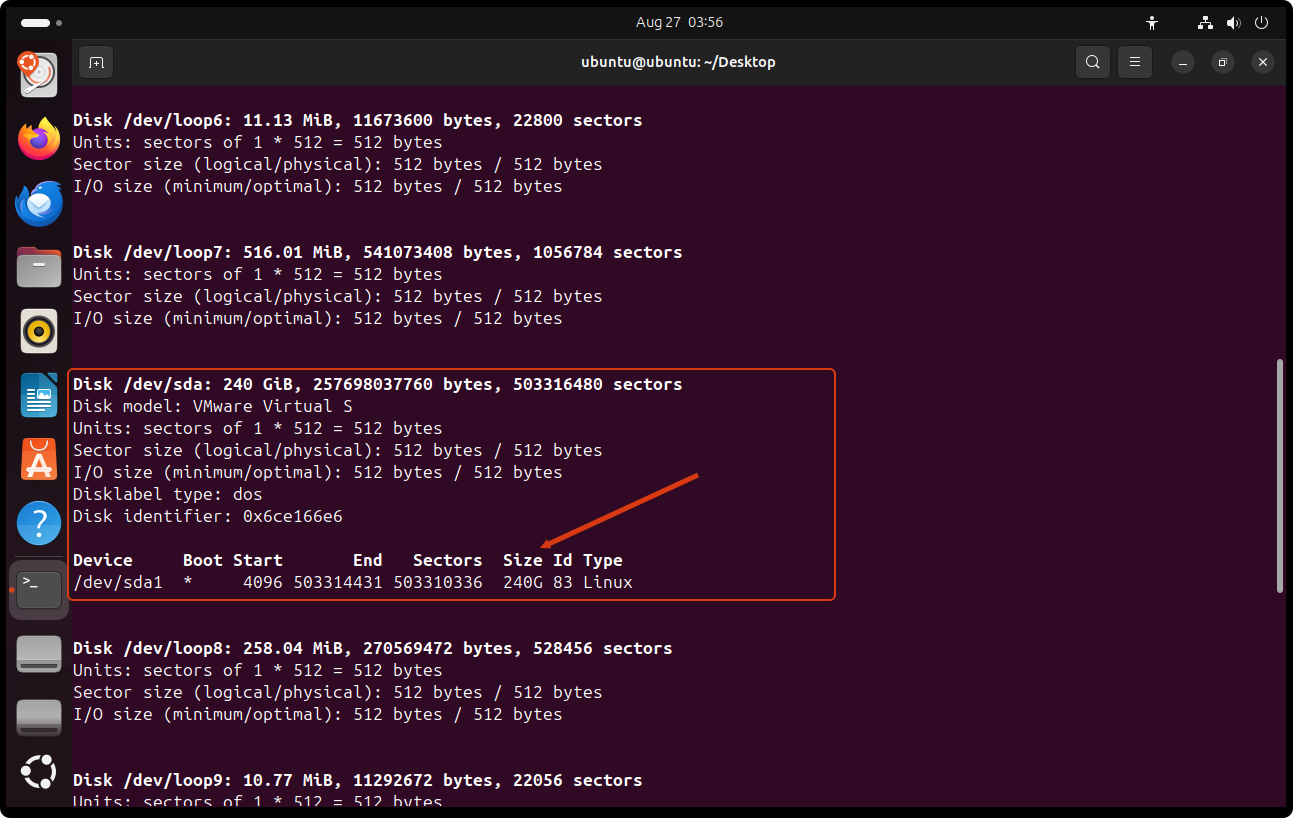Open Firefox from the dock
Image resolution: width=1293 pixels, height=818 pixels.
(39, 139)
